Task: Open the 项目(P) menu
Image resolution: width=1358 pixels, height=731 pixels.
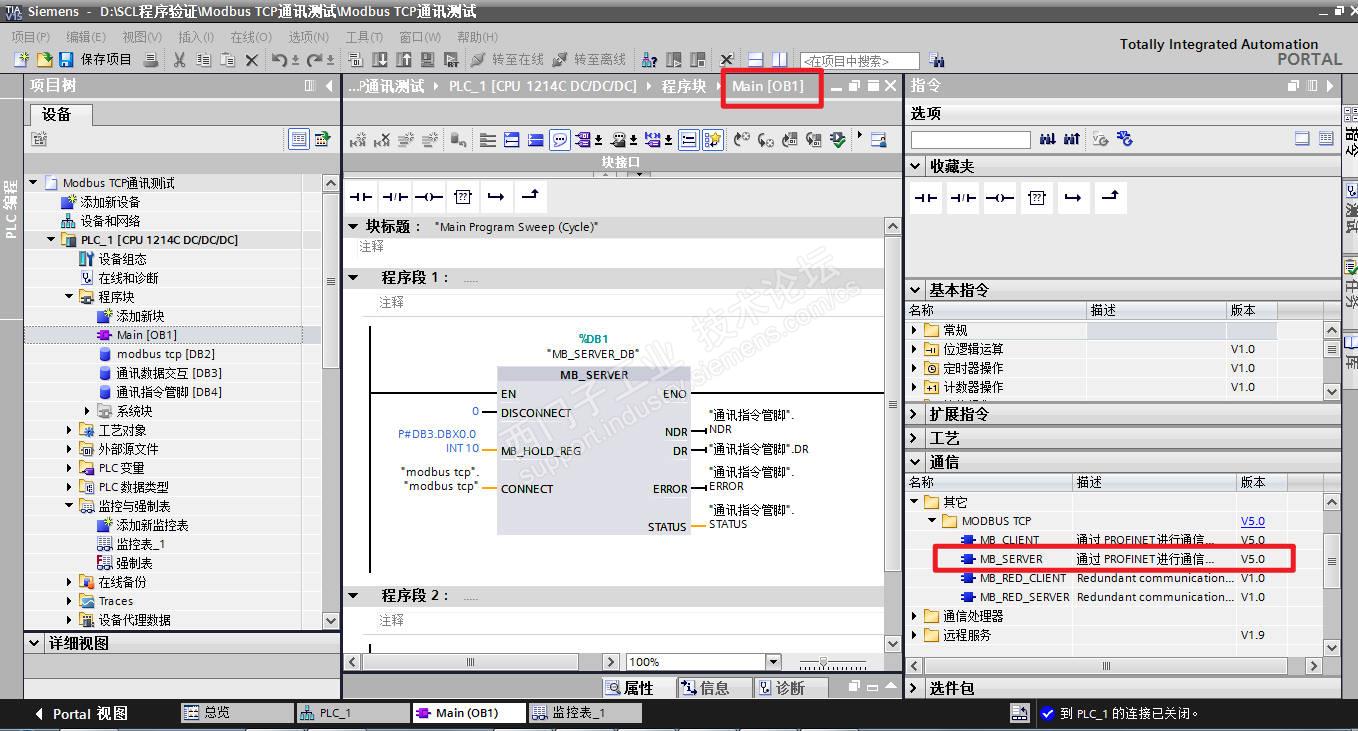Action: click(x=31, y=37)
